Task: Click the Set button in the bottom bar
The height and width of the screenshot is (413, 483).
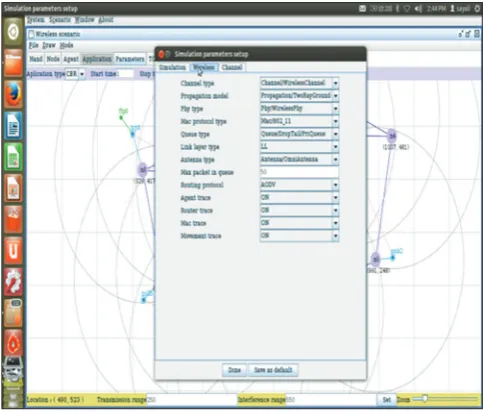Action: click(387, 399)
